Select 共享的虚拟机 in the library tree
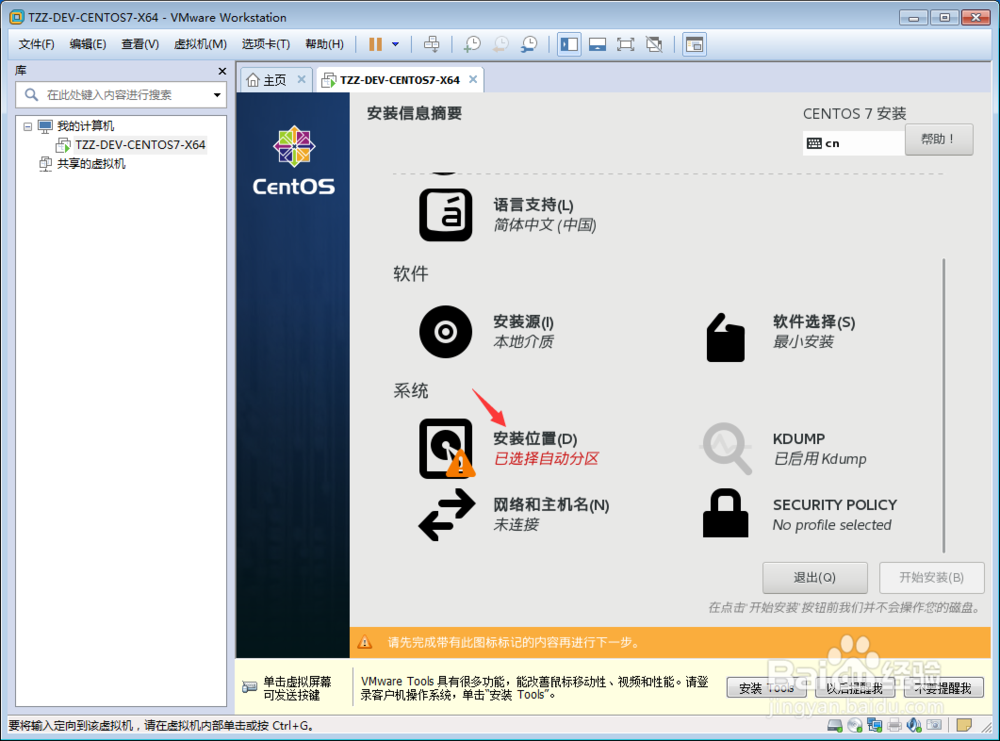 tap(91, 164)
